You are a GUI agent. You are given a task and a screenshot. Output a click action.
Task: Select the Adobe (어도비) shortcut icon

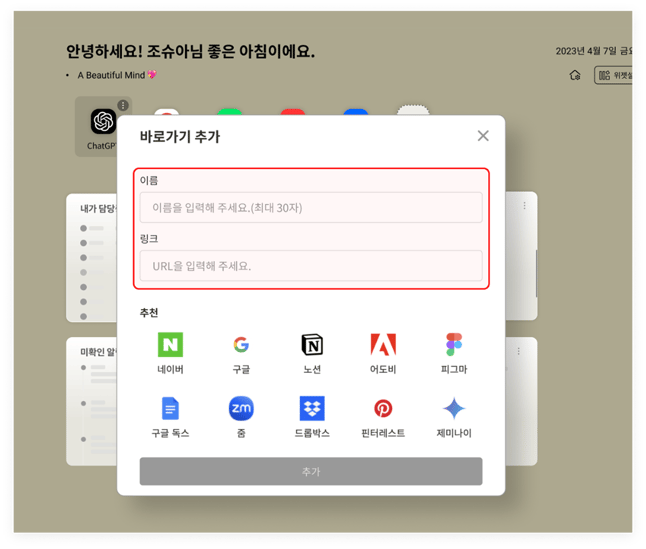coord(383,345)
